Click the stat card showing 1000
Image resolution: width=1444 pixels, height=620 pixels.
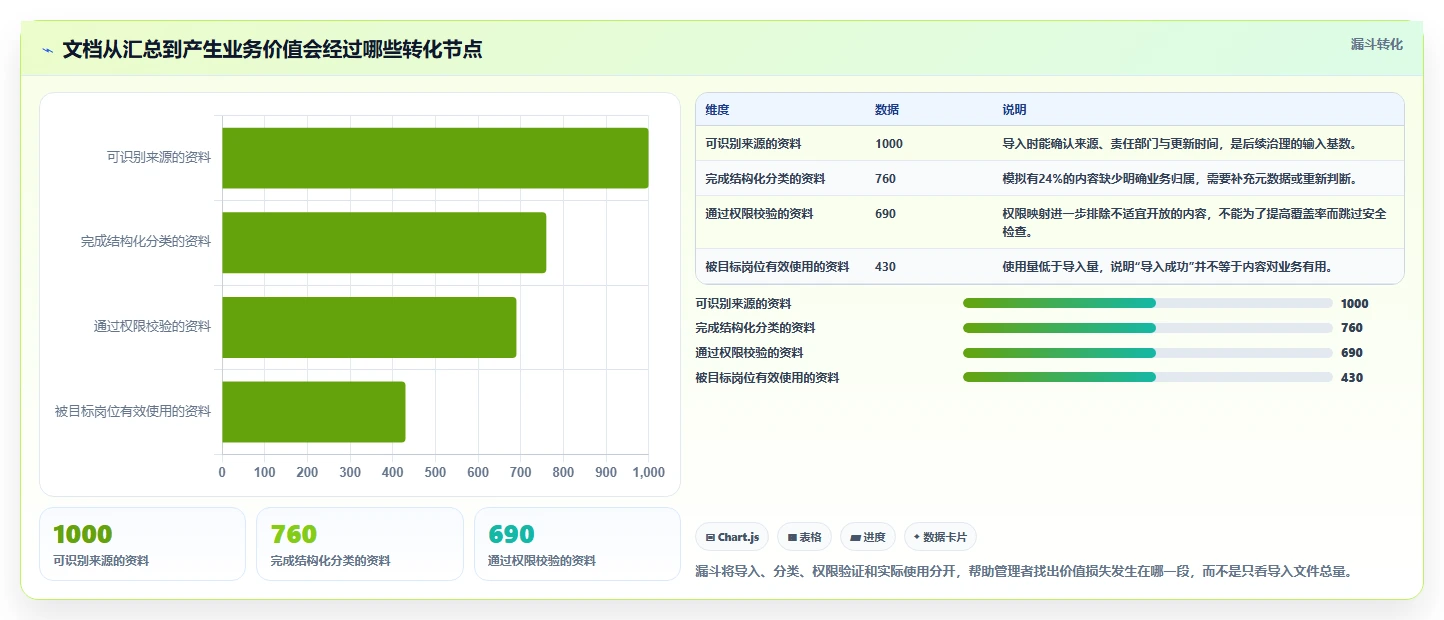142,544
